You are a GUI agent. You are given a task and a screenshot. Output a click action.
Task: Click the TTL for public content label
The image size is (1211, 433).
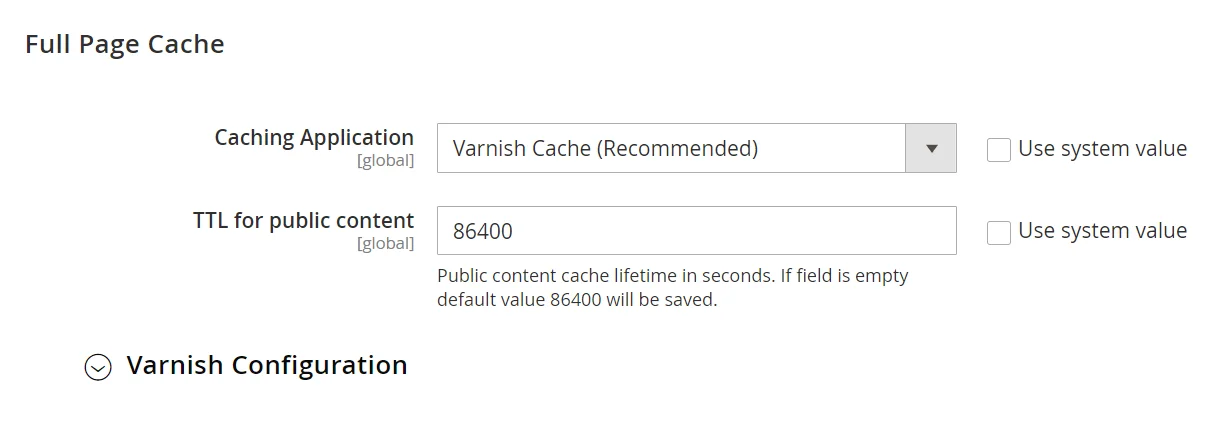303,220
